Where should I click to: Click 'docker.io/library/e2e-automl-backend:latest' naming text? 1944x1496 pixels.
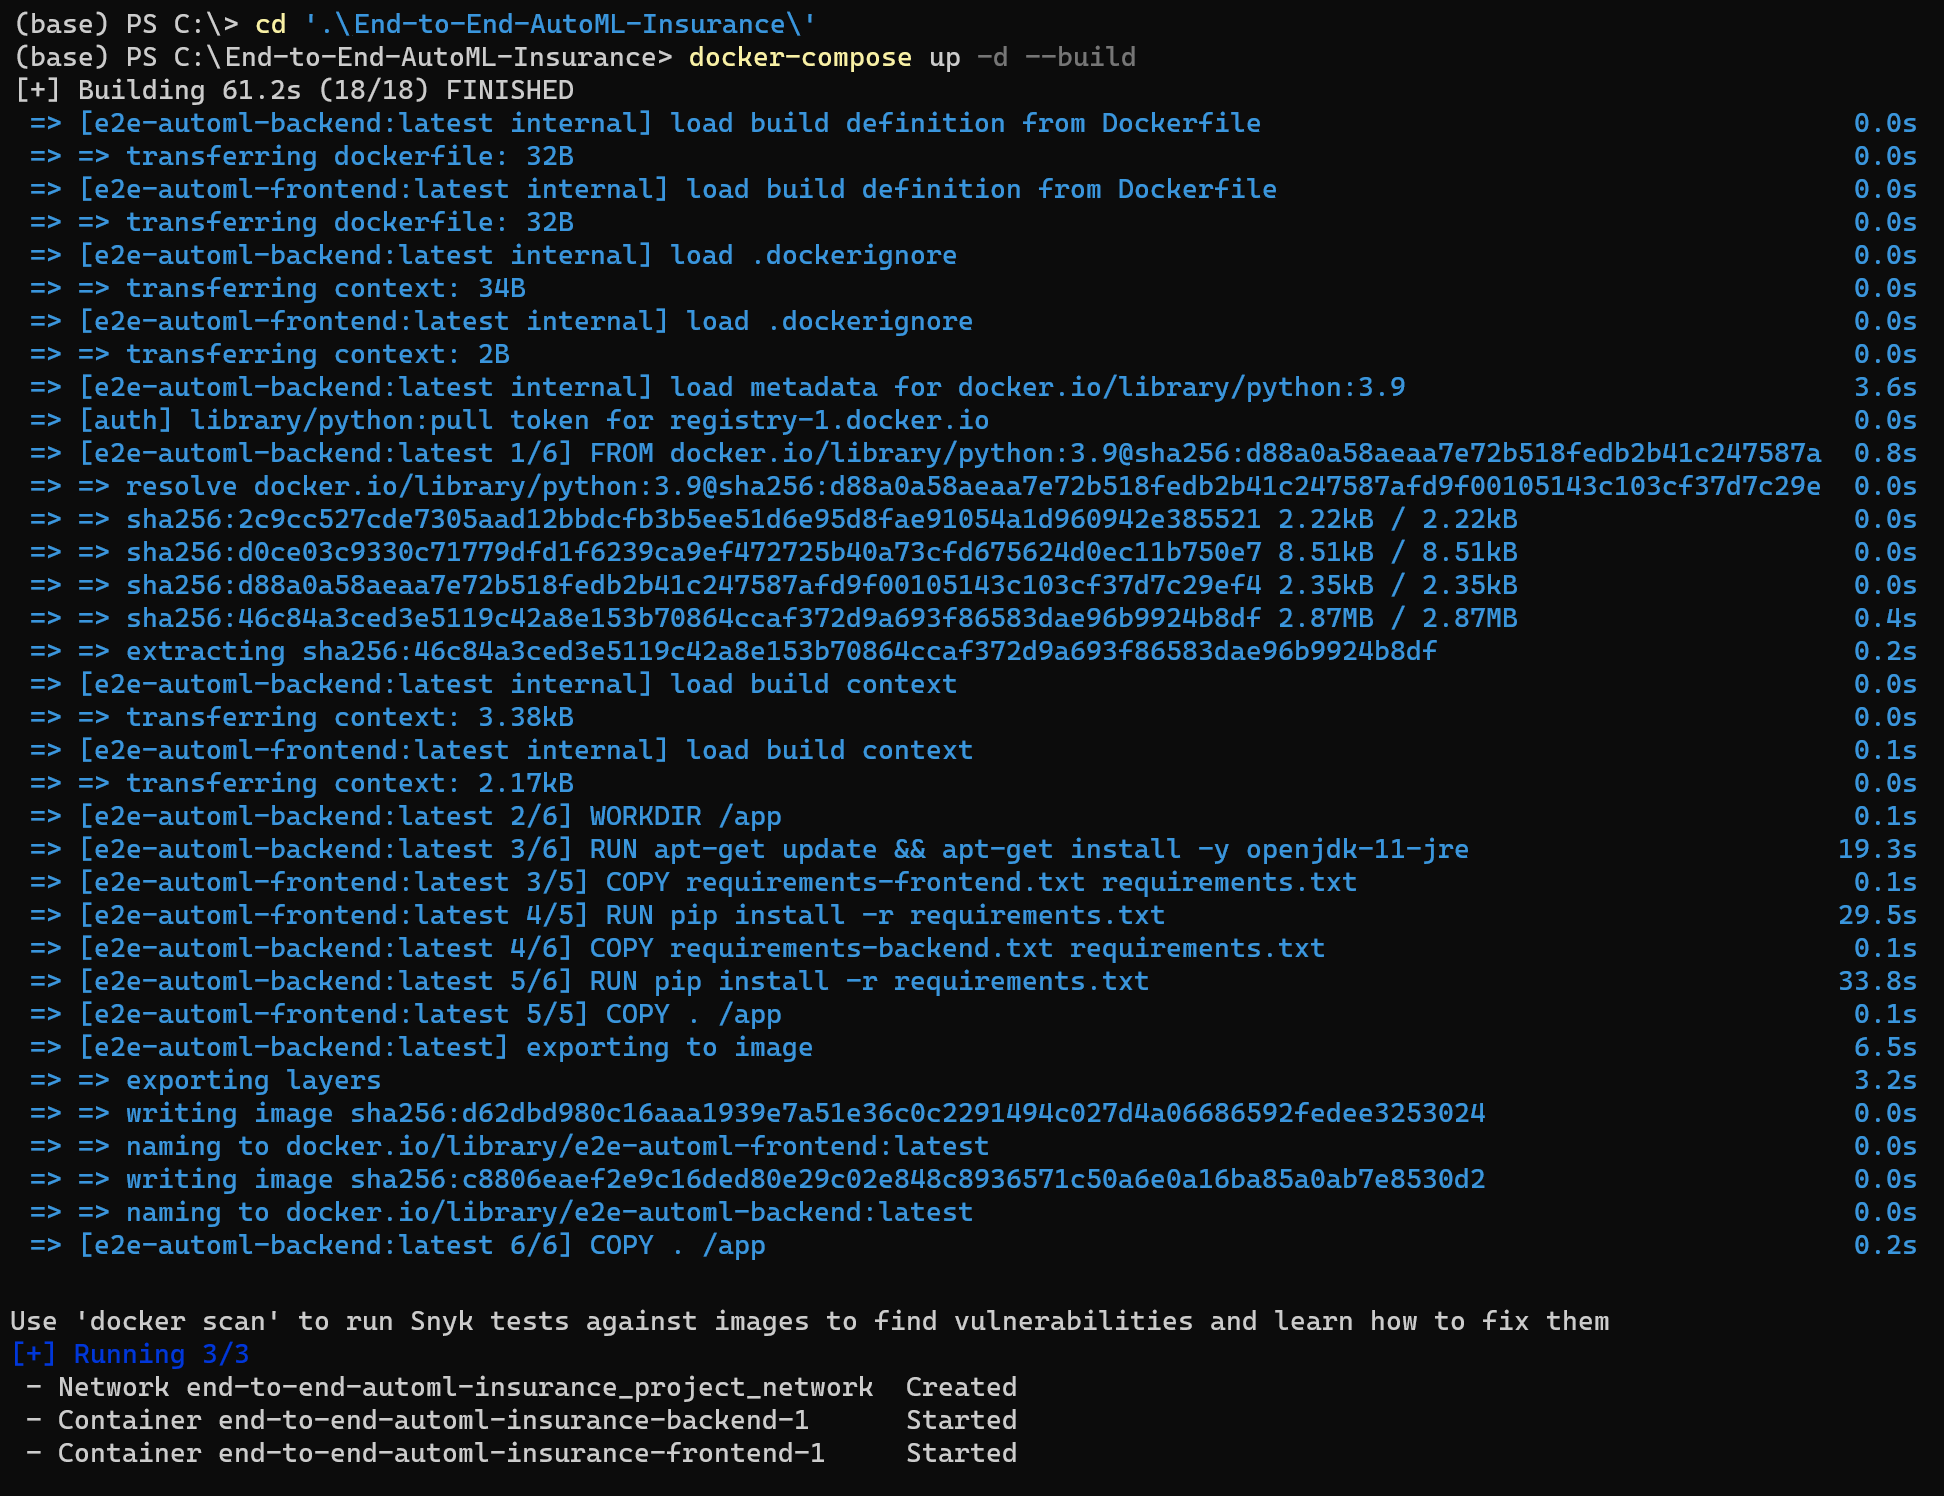pyautogui.click(x=629, y=1212)
